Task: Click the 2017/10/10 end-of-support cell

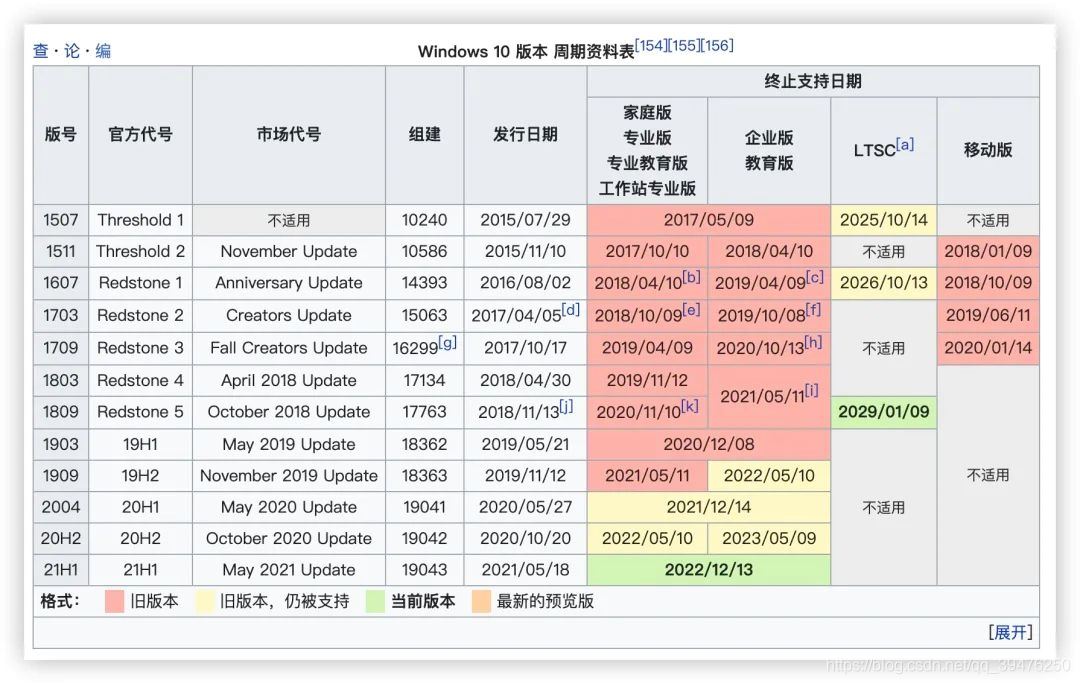Action: (x=647, y=251)
